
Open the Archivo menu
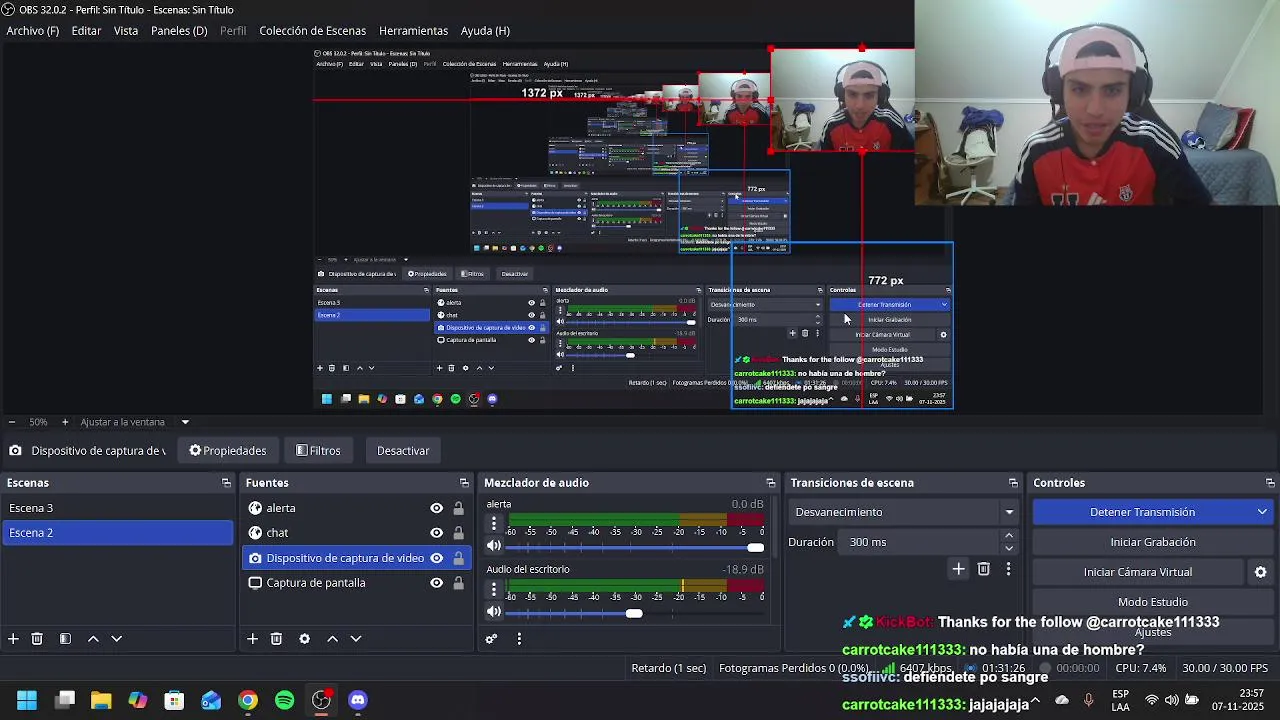[x=33, y=31]
